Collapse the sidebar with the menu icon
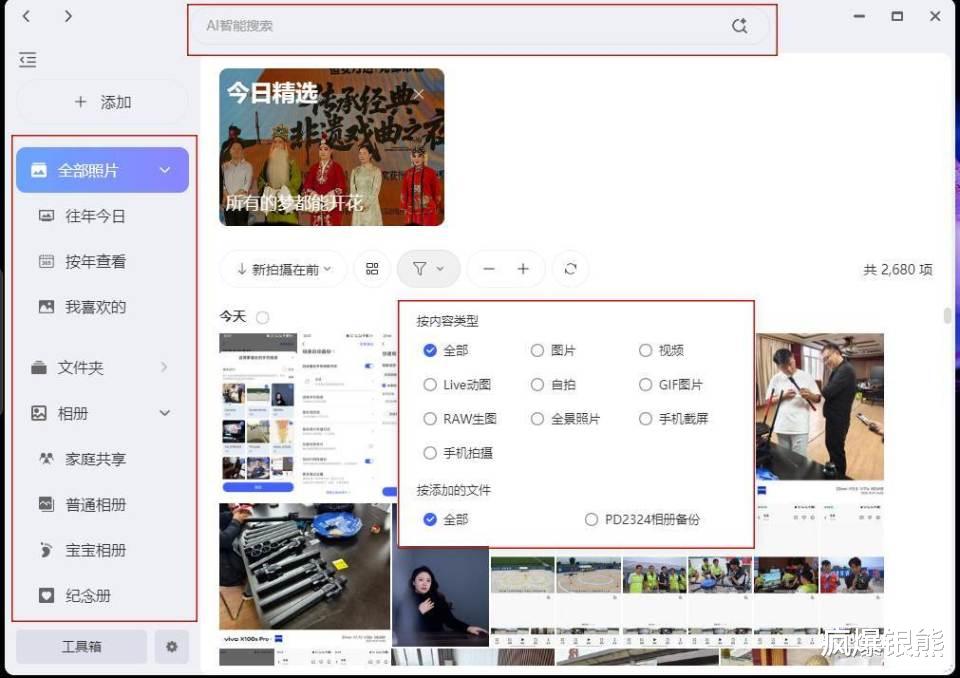 28,59
